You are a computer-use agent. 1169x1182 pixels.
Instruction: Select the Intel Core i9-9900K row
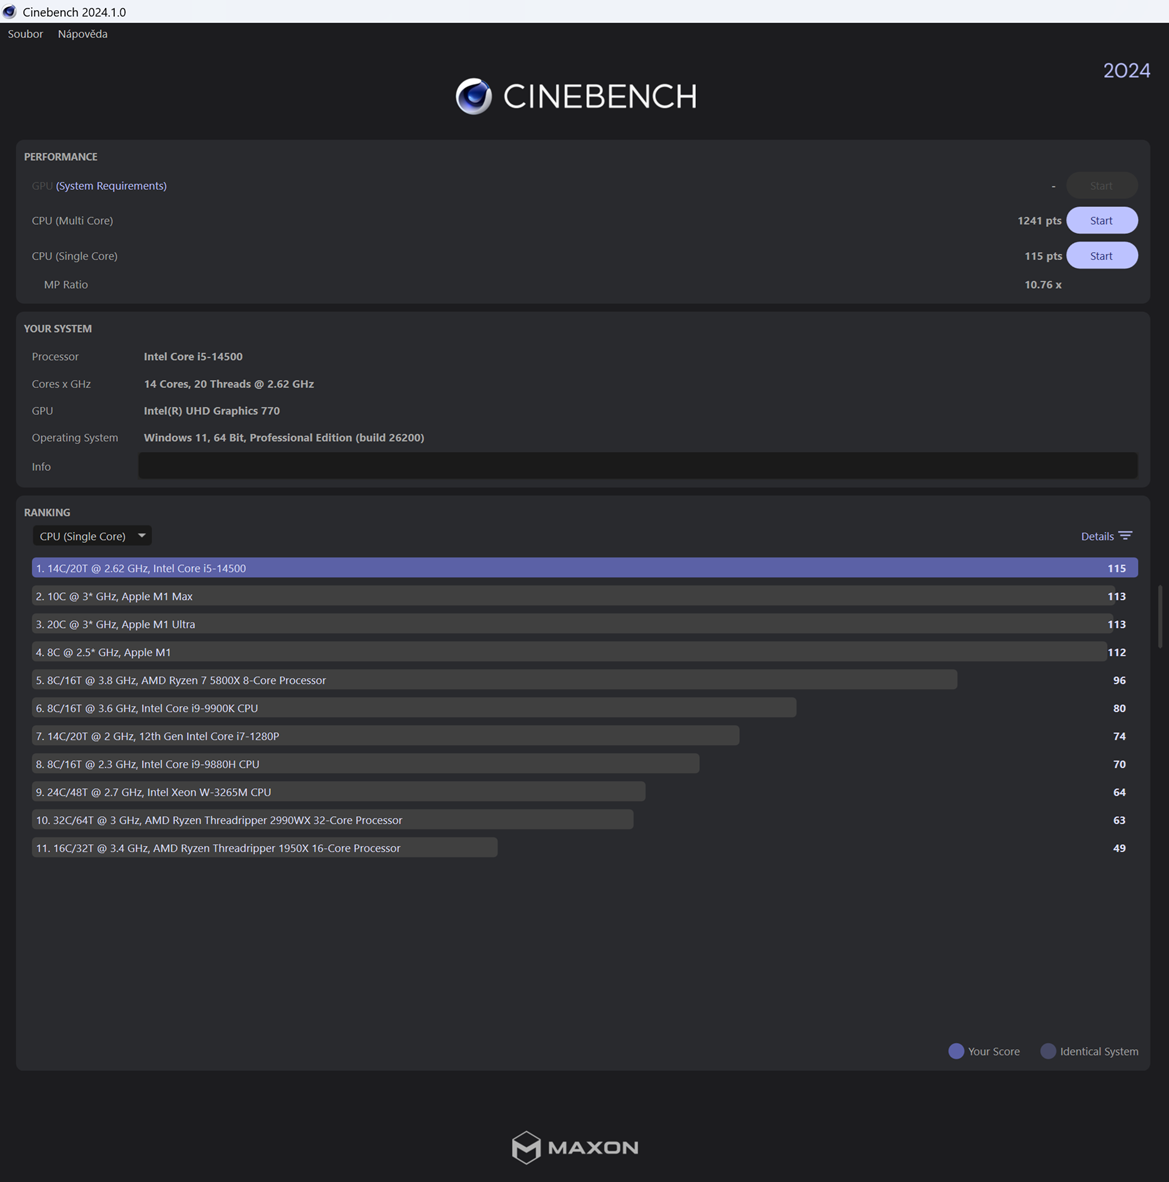pyautogui.click(x=585, y=708)
